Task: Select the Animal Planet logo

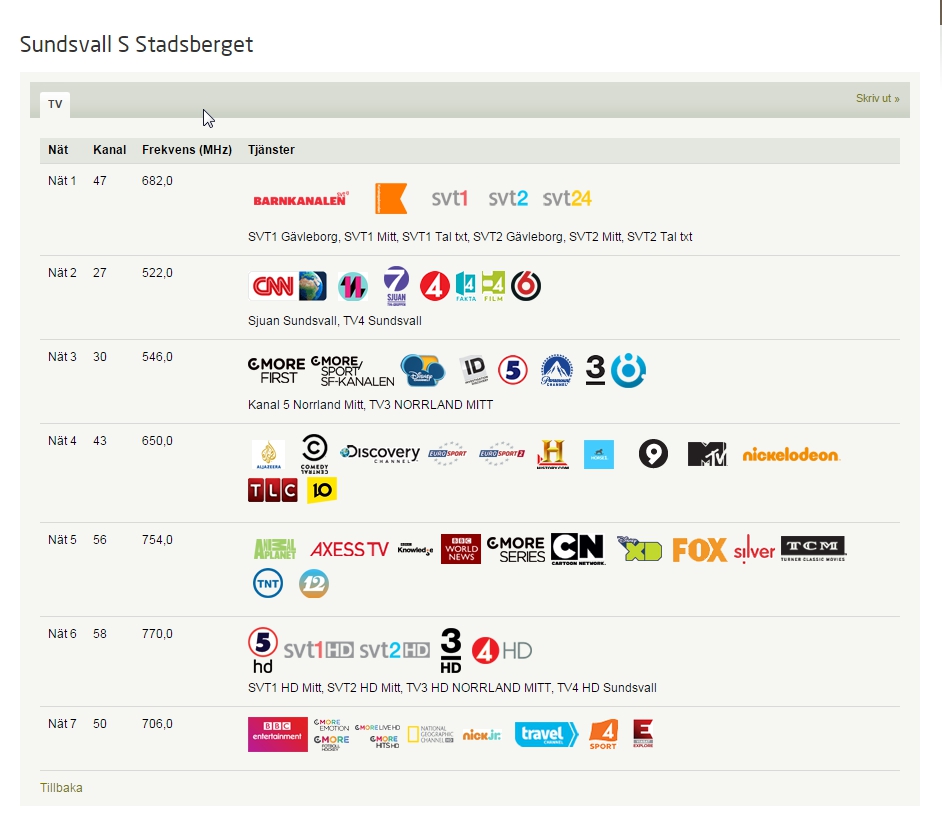Action: pyautogui.click(x=275, y=549)
